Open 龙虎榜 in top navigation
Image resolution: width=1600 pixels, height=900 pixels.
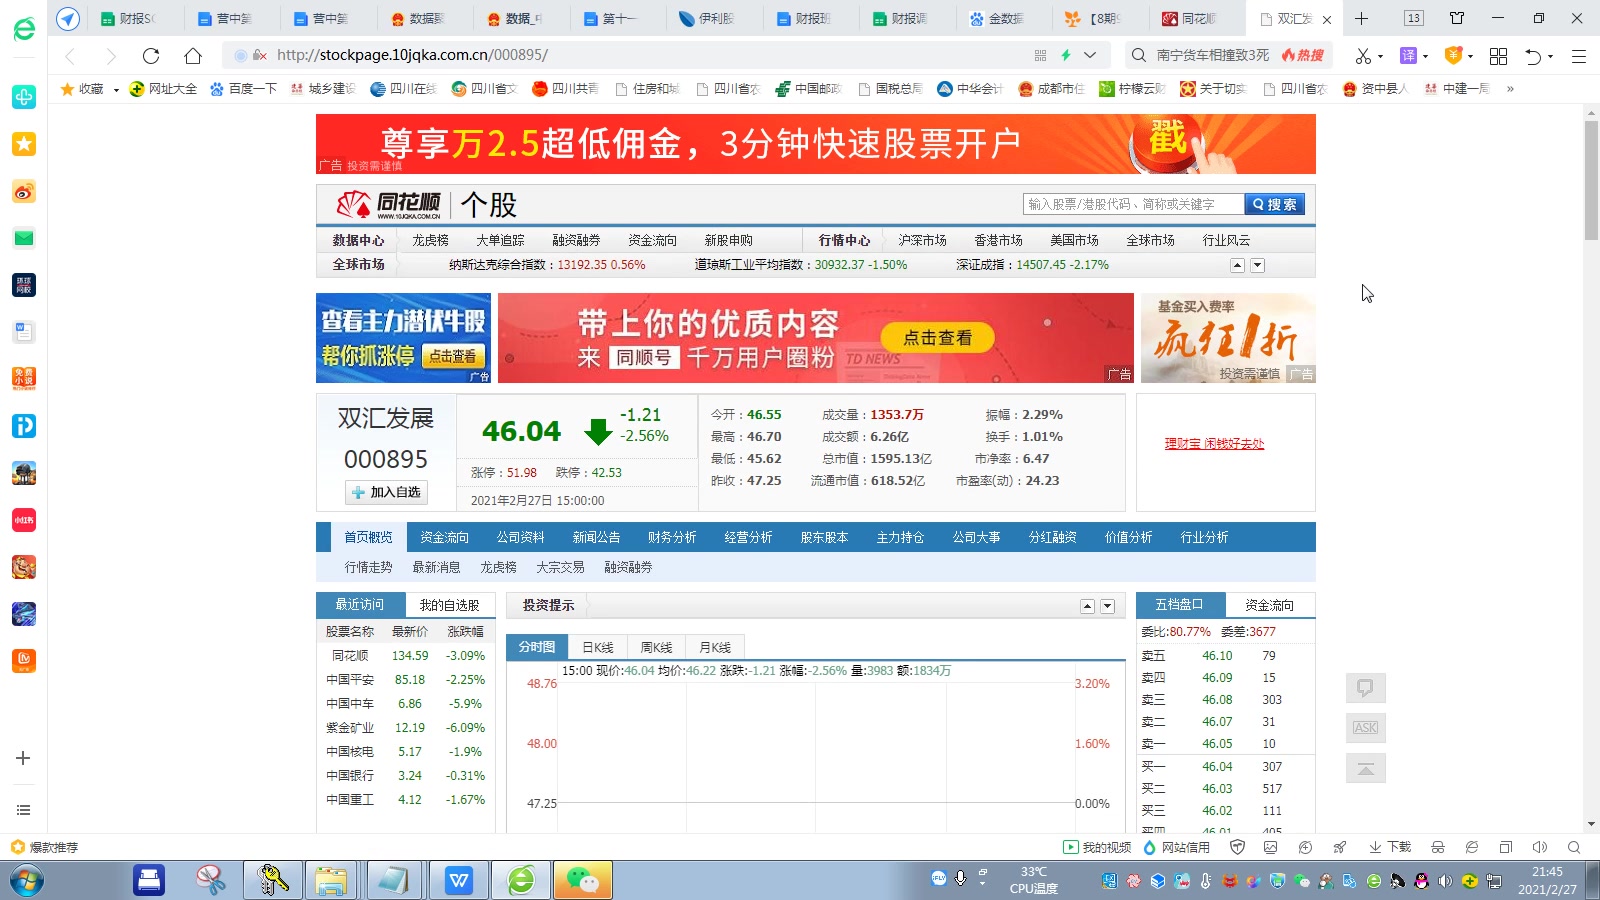(x=430, y=240)
